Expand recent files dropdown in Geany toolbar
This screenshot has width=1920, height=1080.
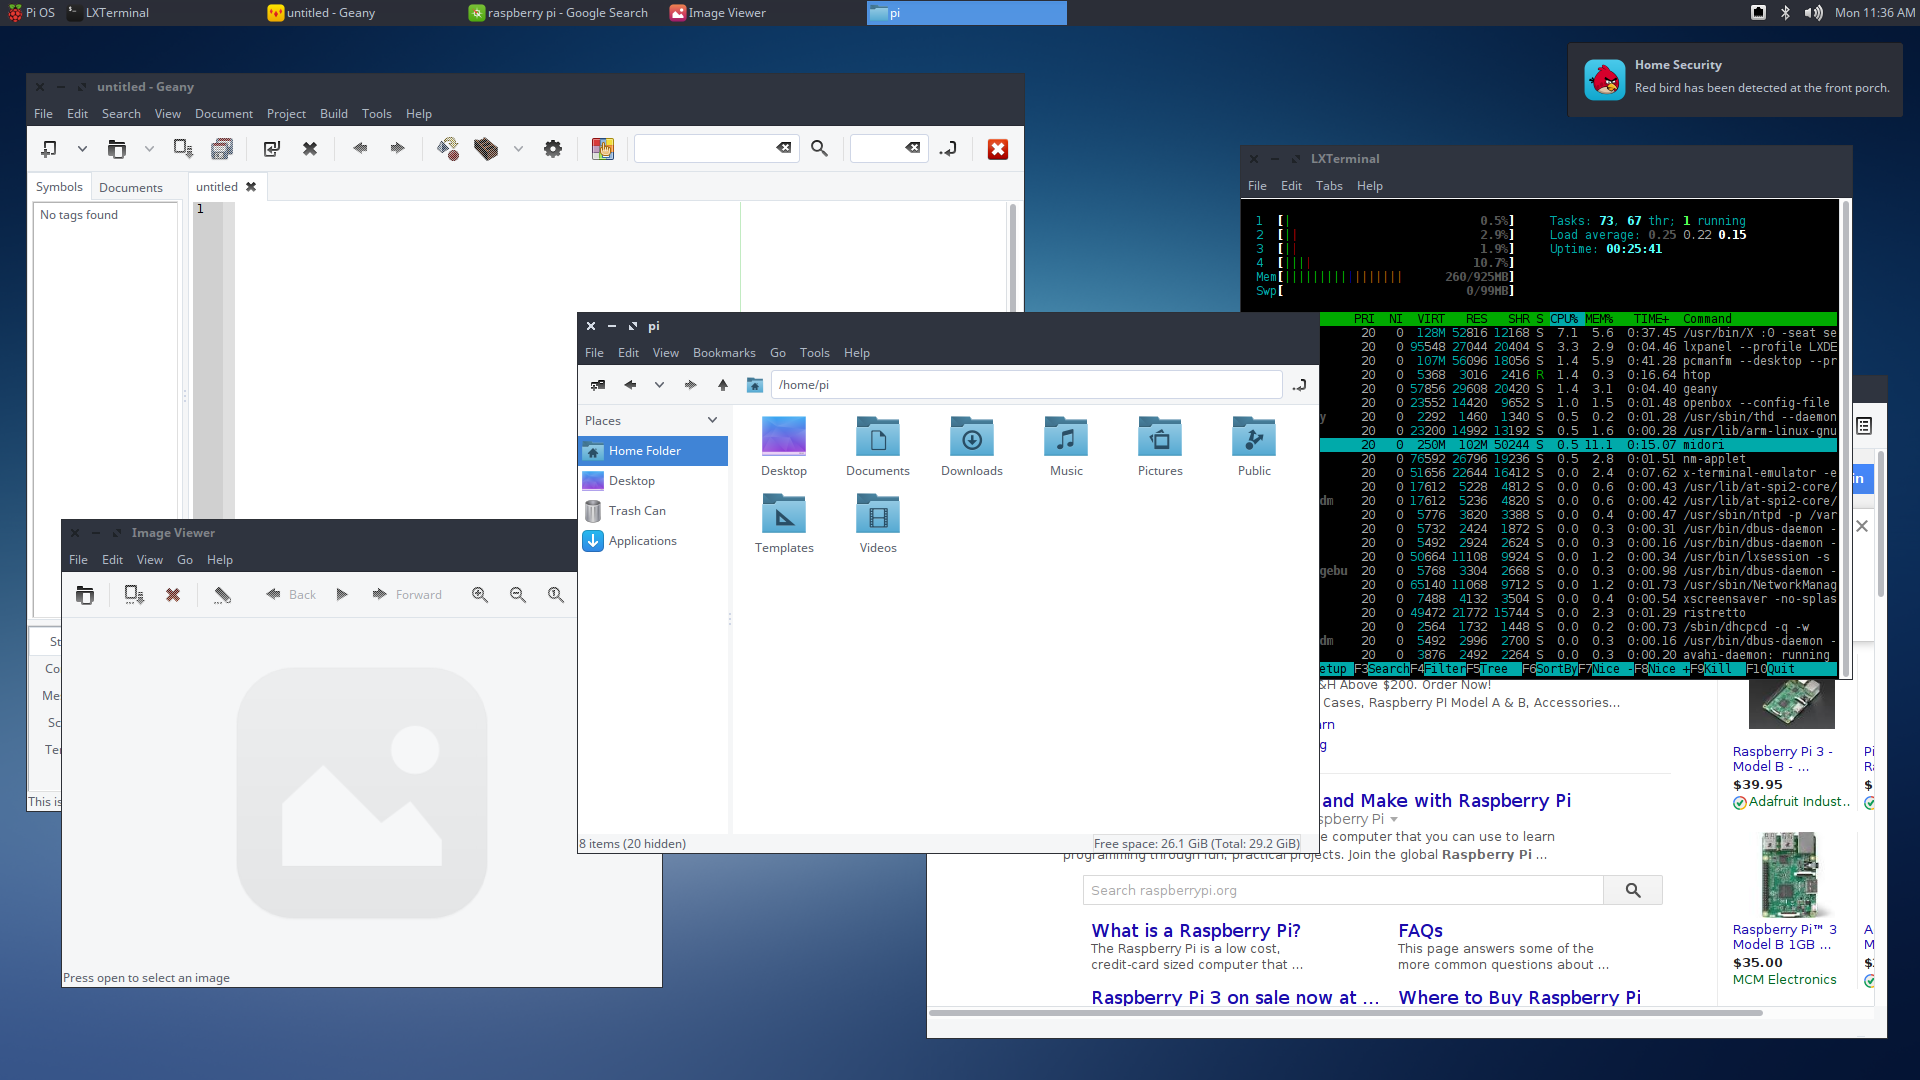tap(149, 149)
